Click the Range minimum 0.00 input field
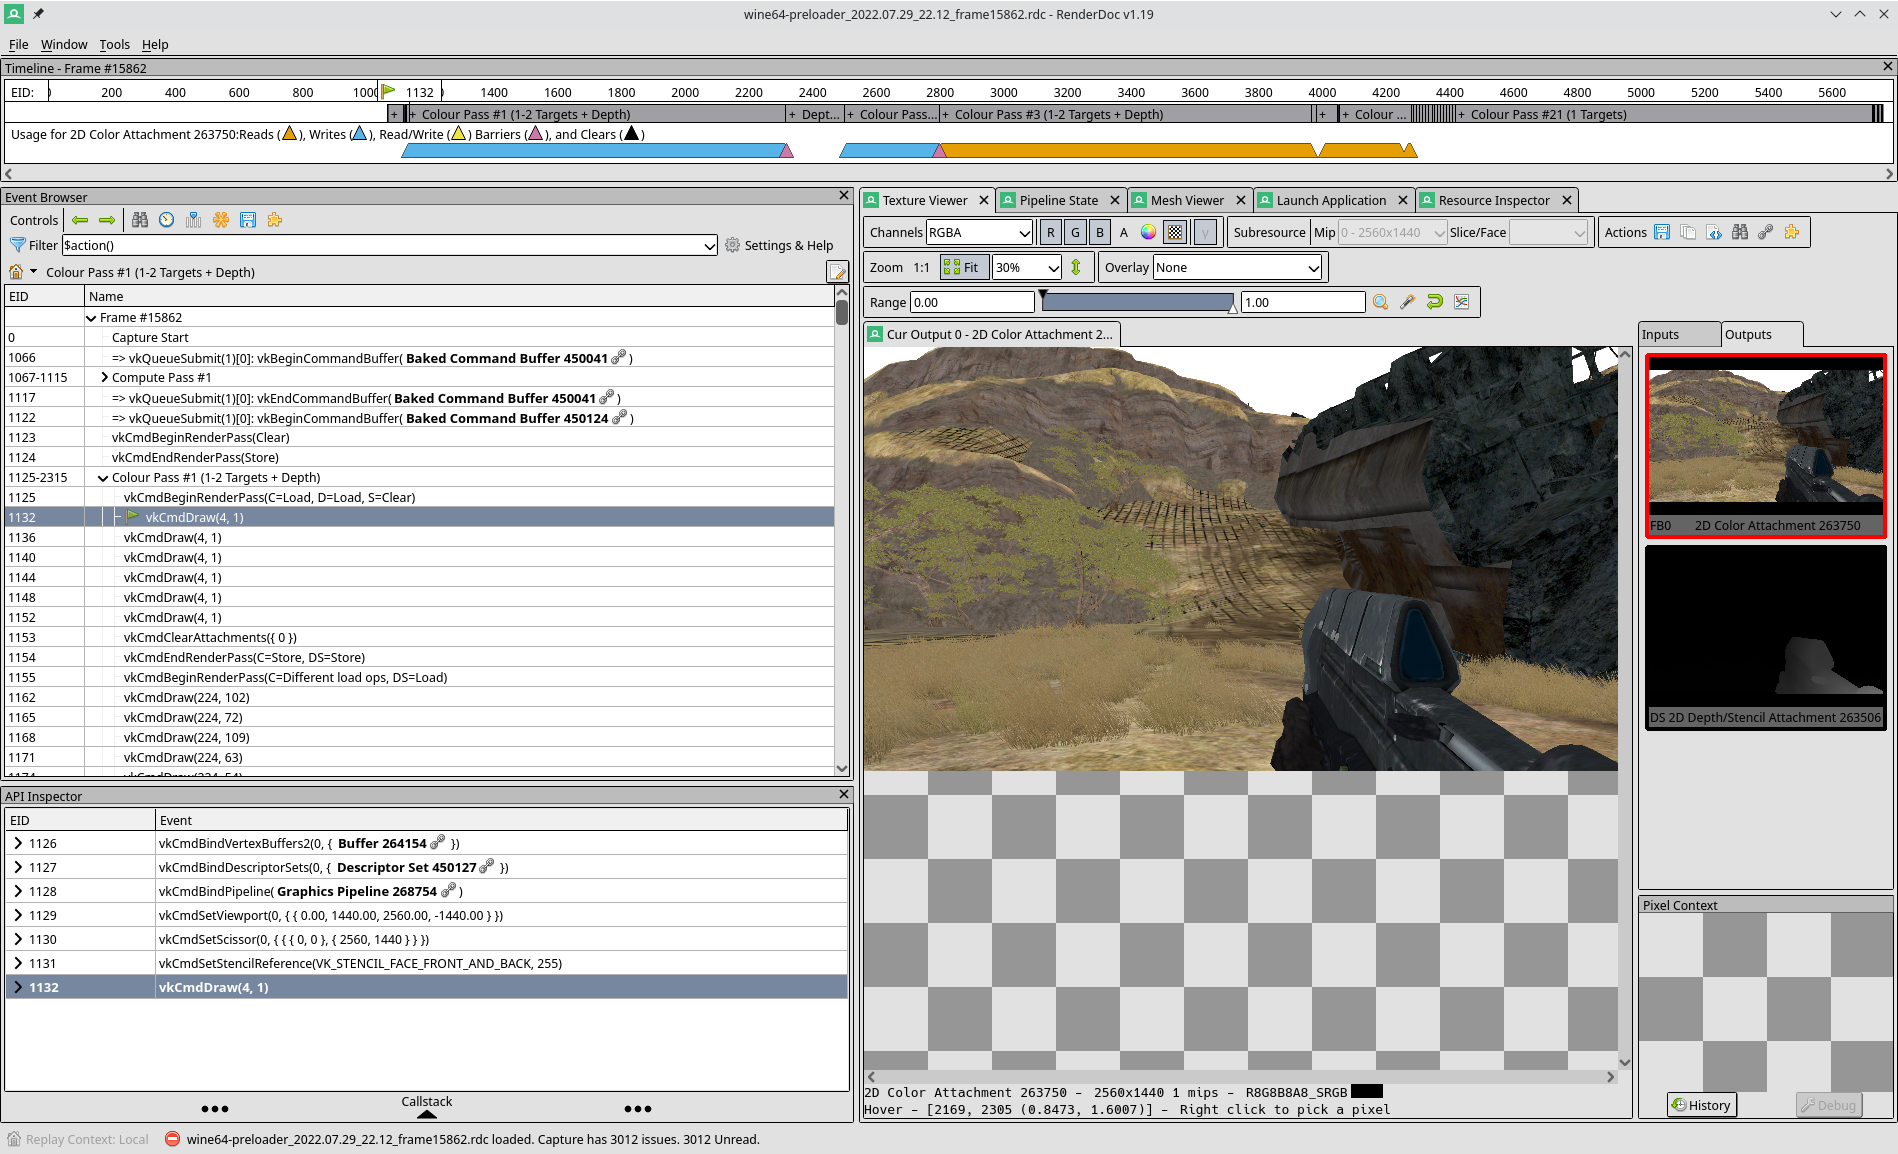This screenshot has width=1898, height=1154. click(972, 302)
